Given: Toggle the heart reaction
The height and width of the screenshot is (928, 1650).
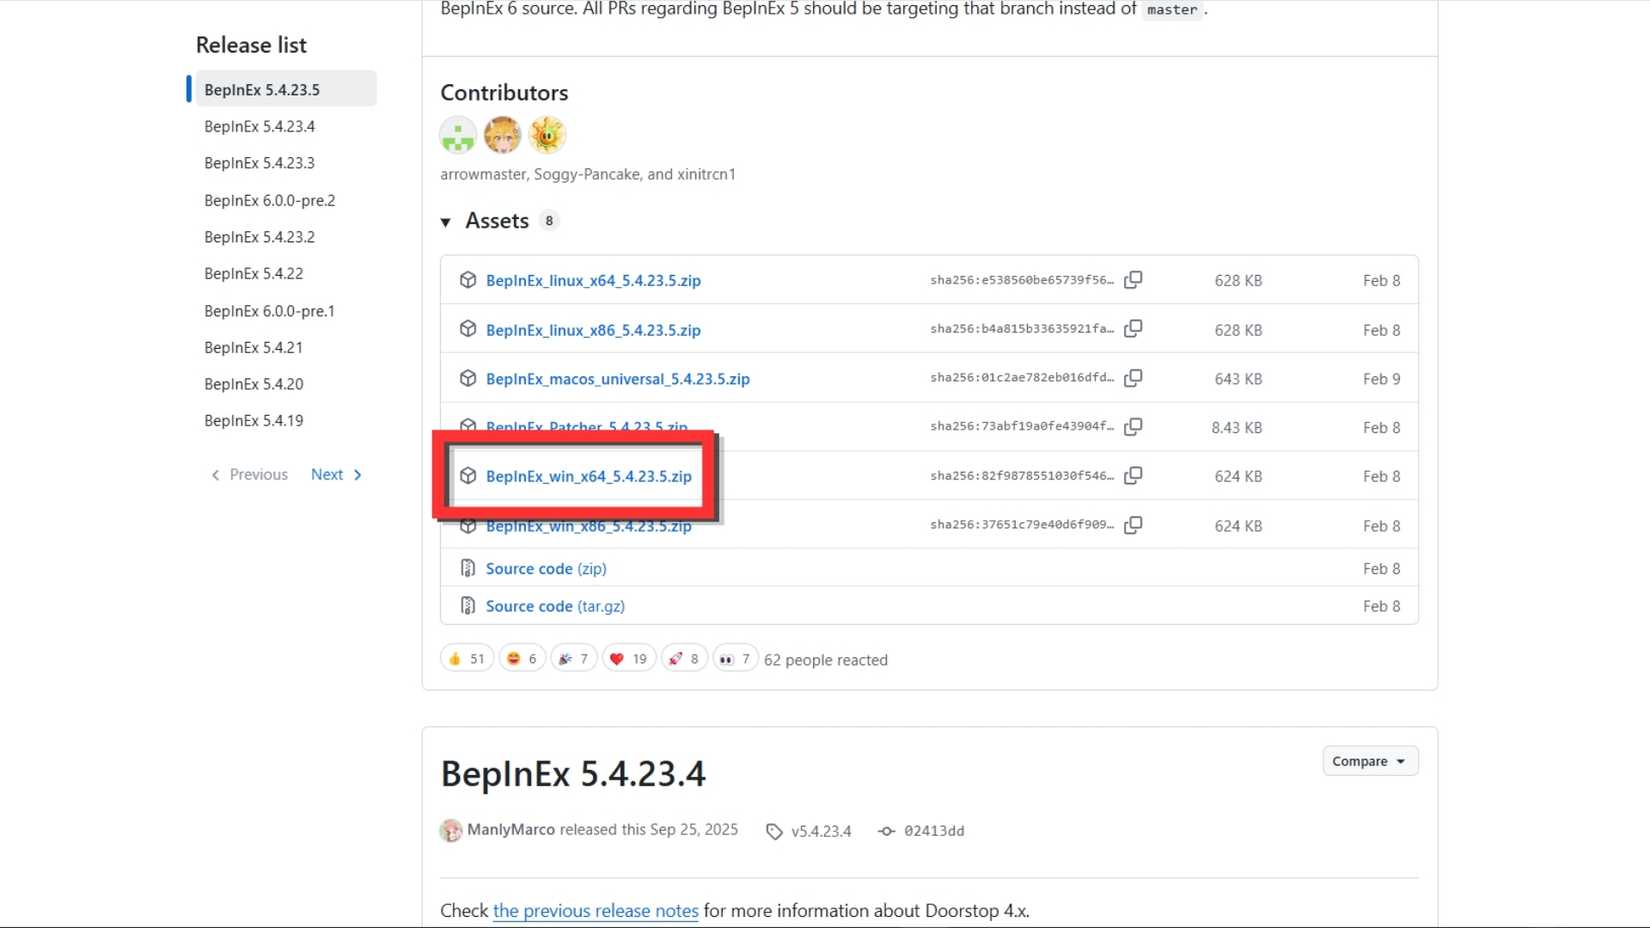Looking at the screenshot, I should click(629, 658).
